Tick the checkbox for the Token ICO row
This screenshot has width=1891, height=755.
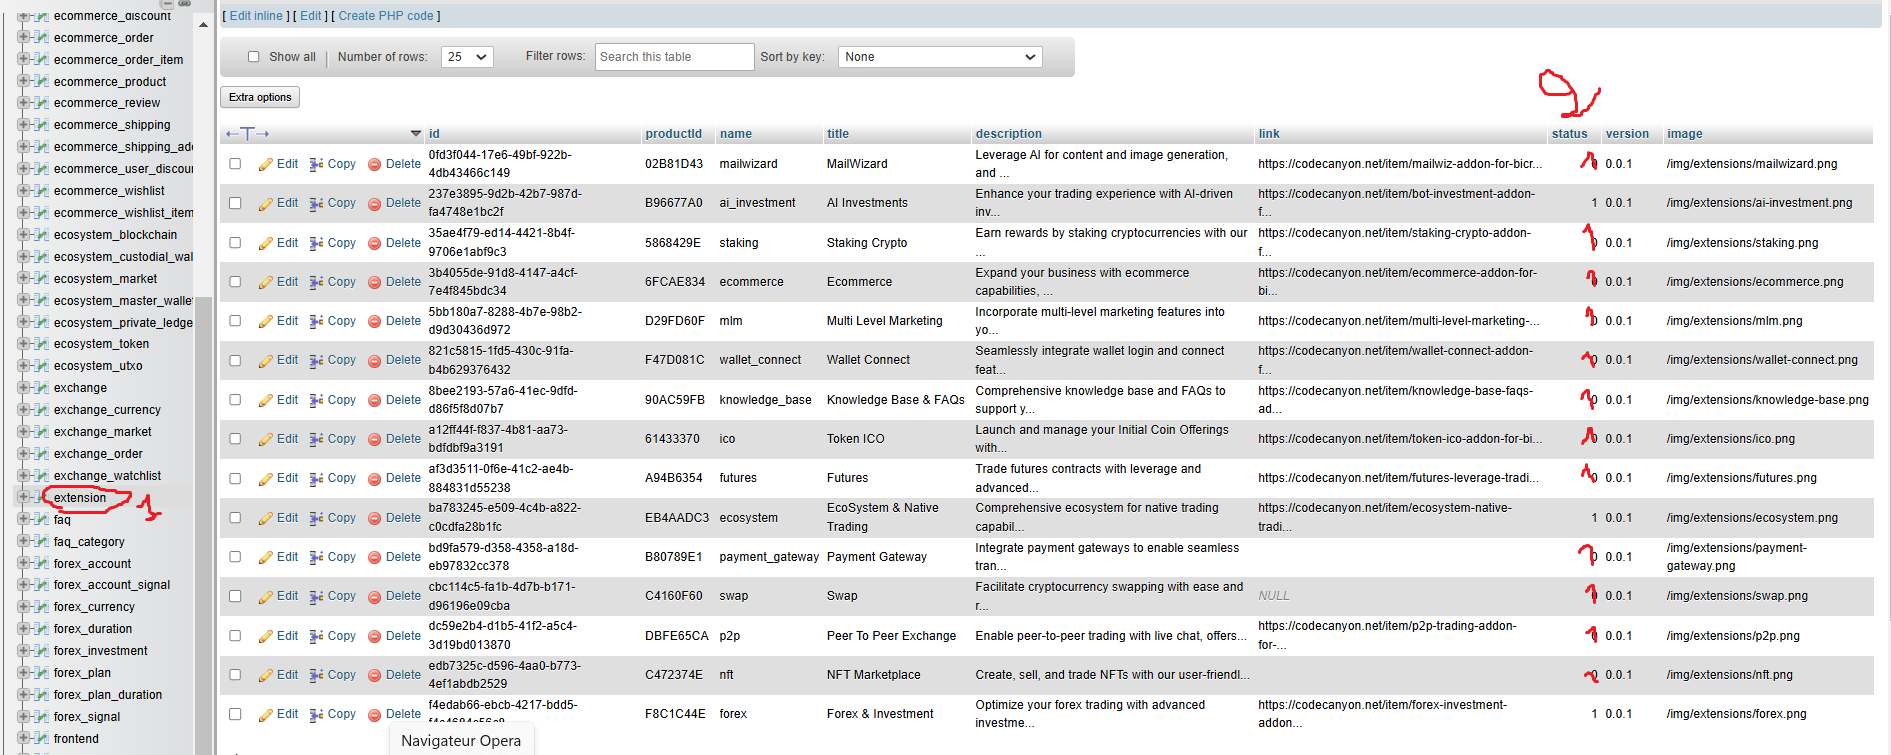235,439
